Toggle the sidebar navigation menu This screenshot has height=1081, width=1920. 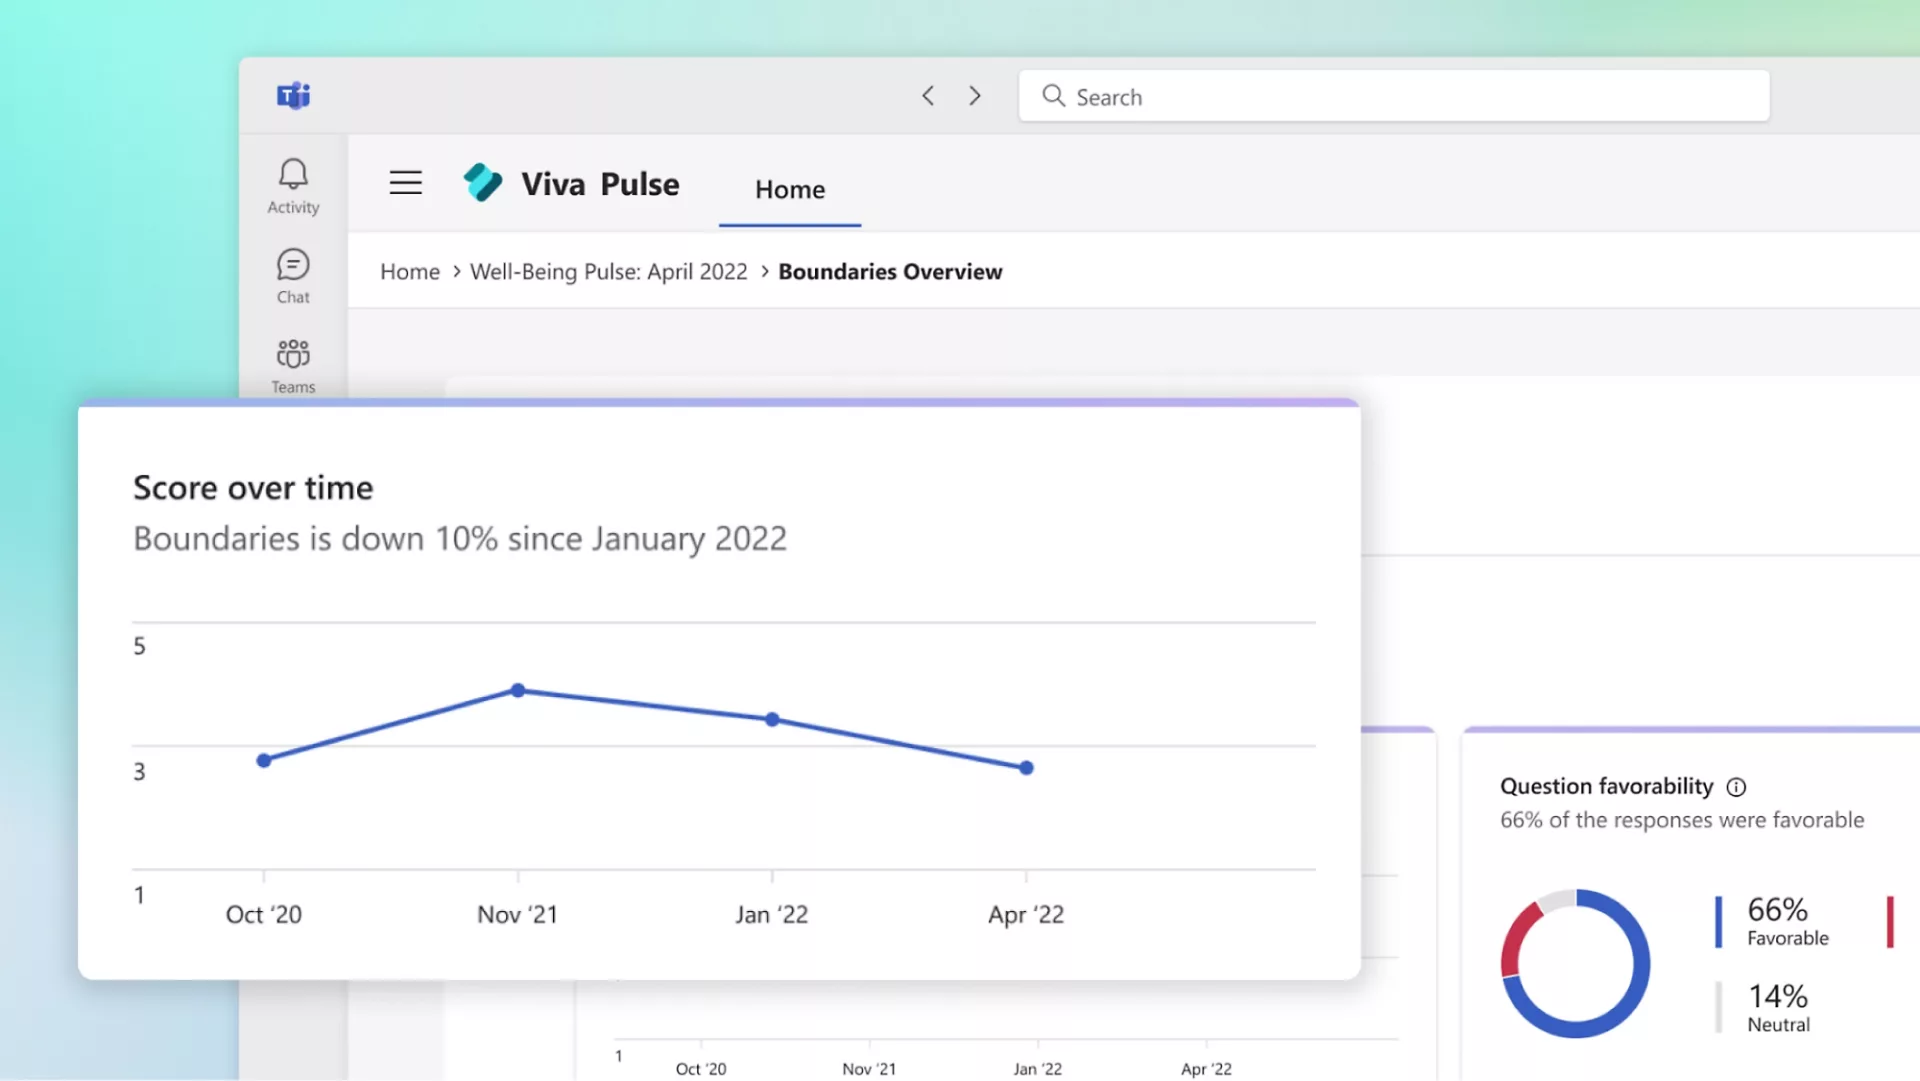[405, 183]
